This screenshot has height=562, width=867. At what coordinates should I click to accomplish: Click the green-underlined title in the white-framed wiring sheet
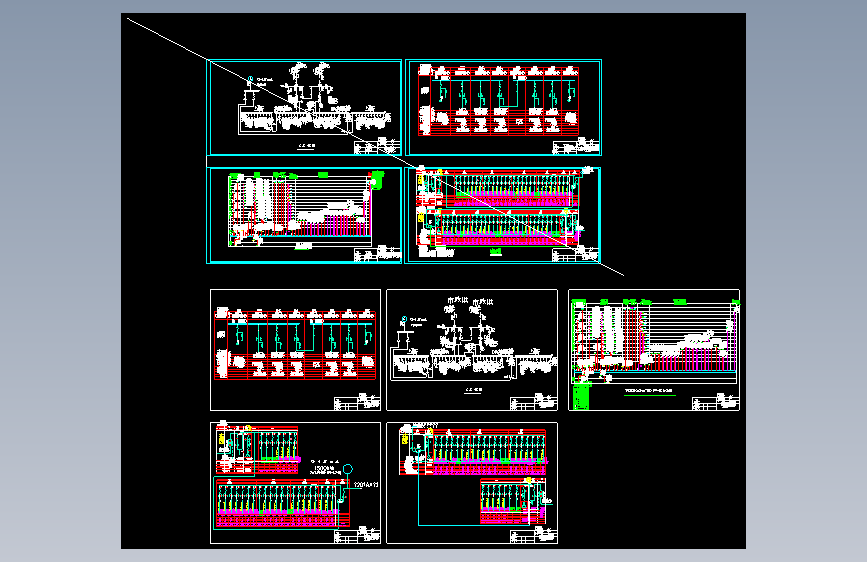point(649,391)
